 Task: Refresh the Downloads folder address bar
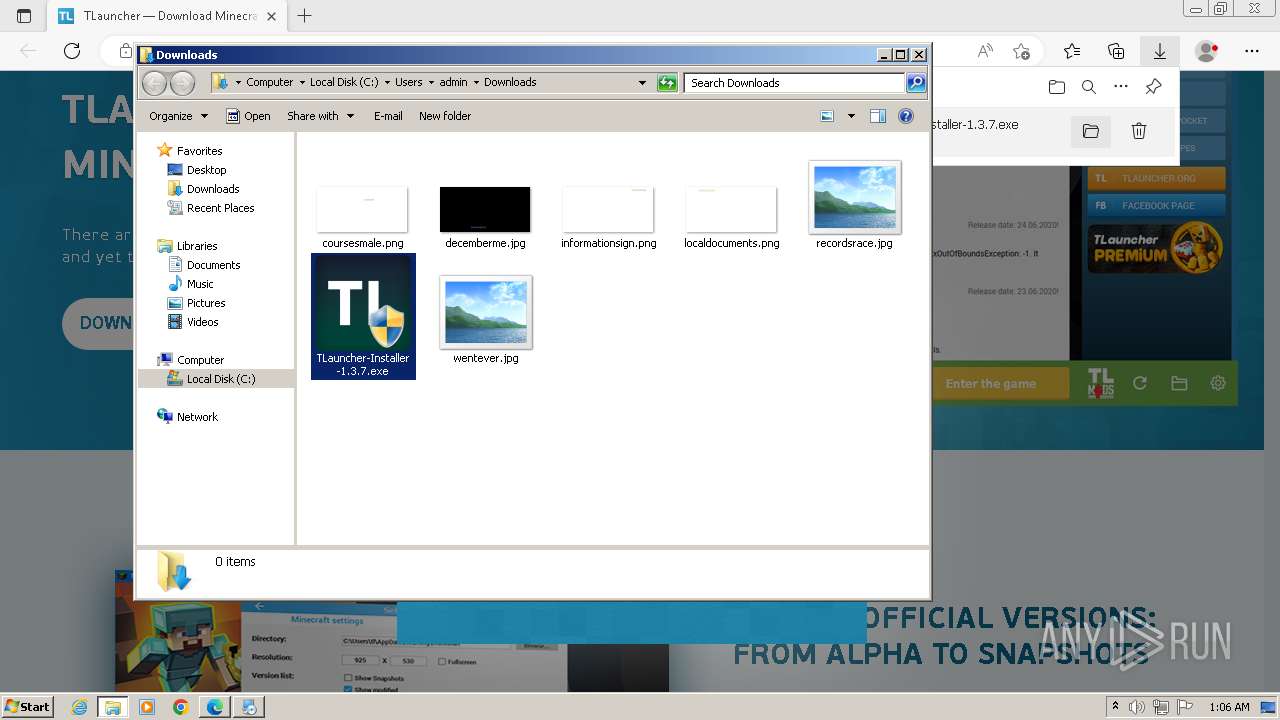667,83
